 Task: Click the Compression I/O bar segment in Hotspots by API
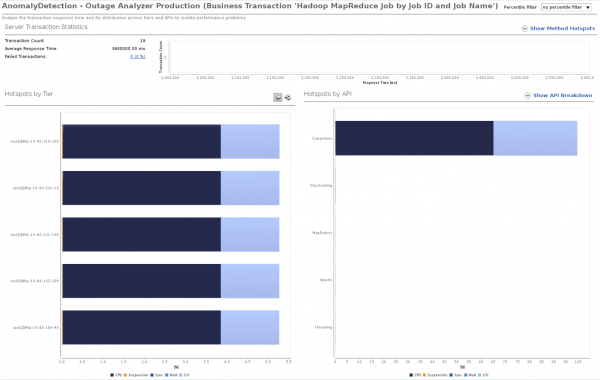pyautogui.click(x=535, y=138)
